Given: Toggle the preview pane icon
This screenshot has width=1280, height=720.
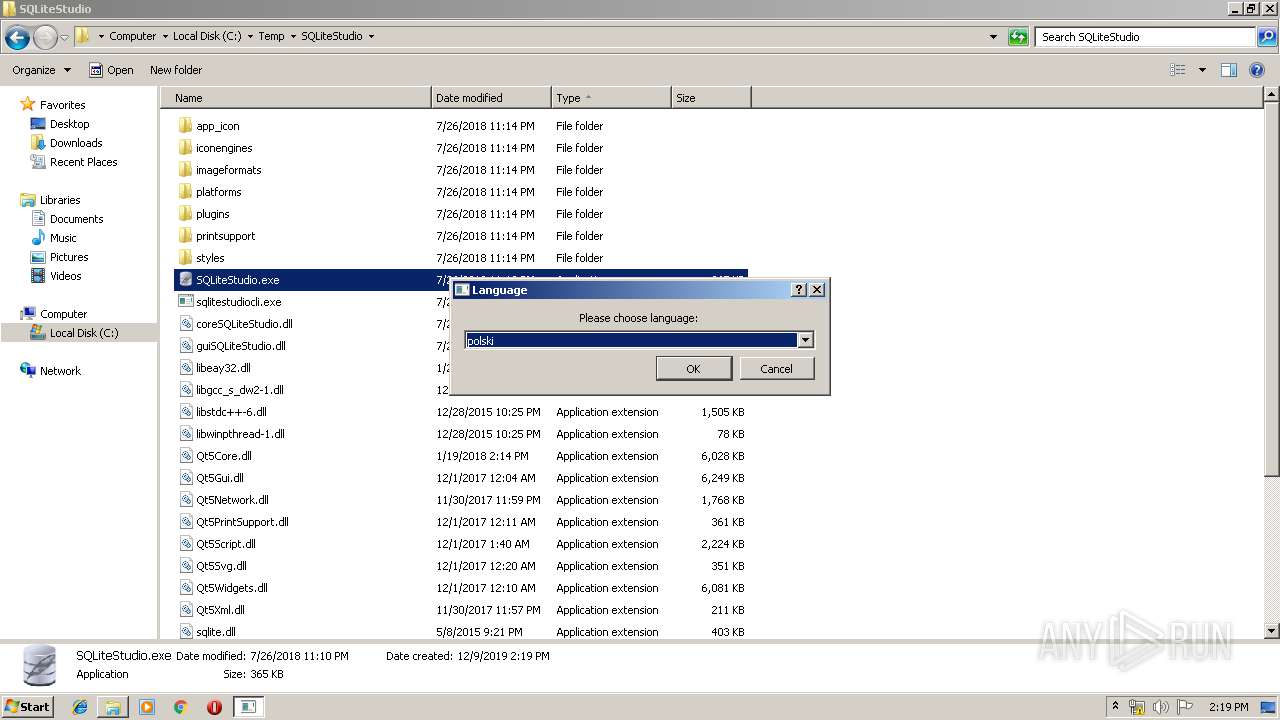Looking at the screenshot, I should click(1229, 70).
